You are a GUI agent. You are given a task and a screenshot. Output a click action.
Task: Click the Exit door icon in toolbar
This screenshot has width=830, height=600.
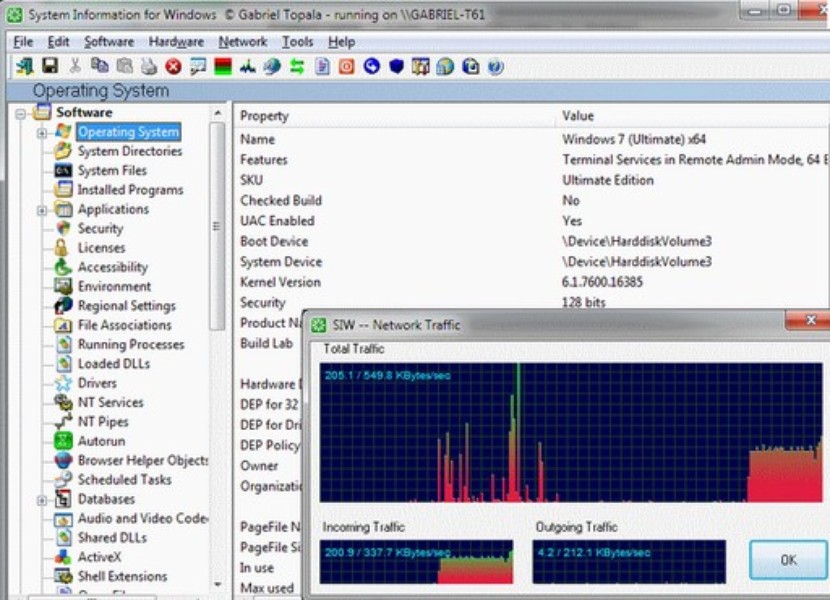[24, 66]
